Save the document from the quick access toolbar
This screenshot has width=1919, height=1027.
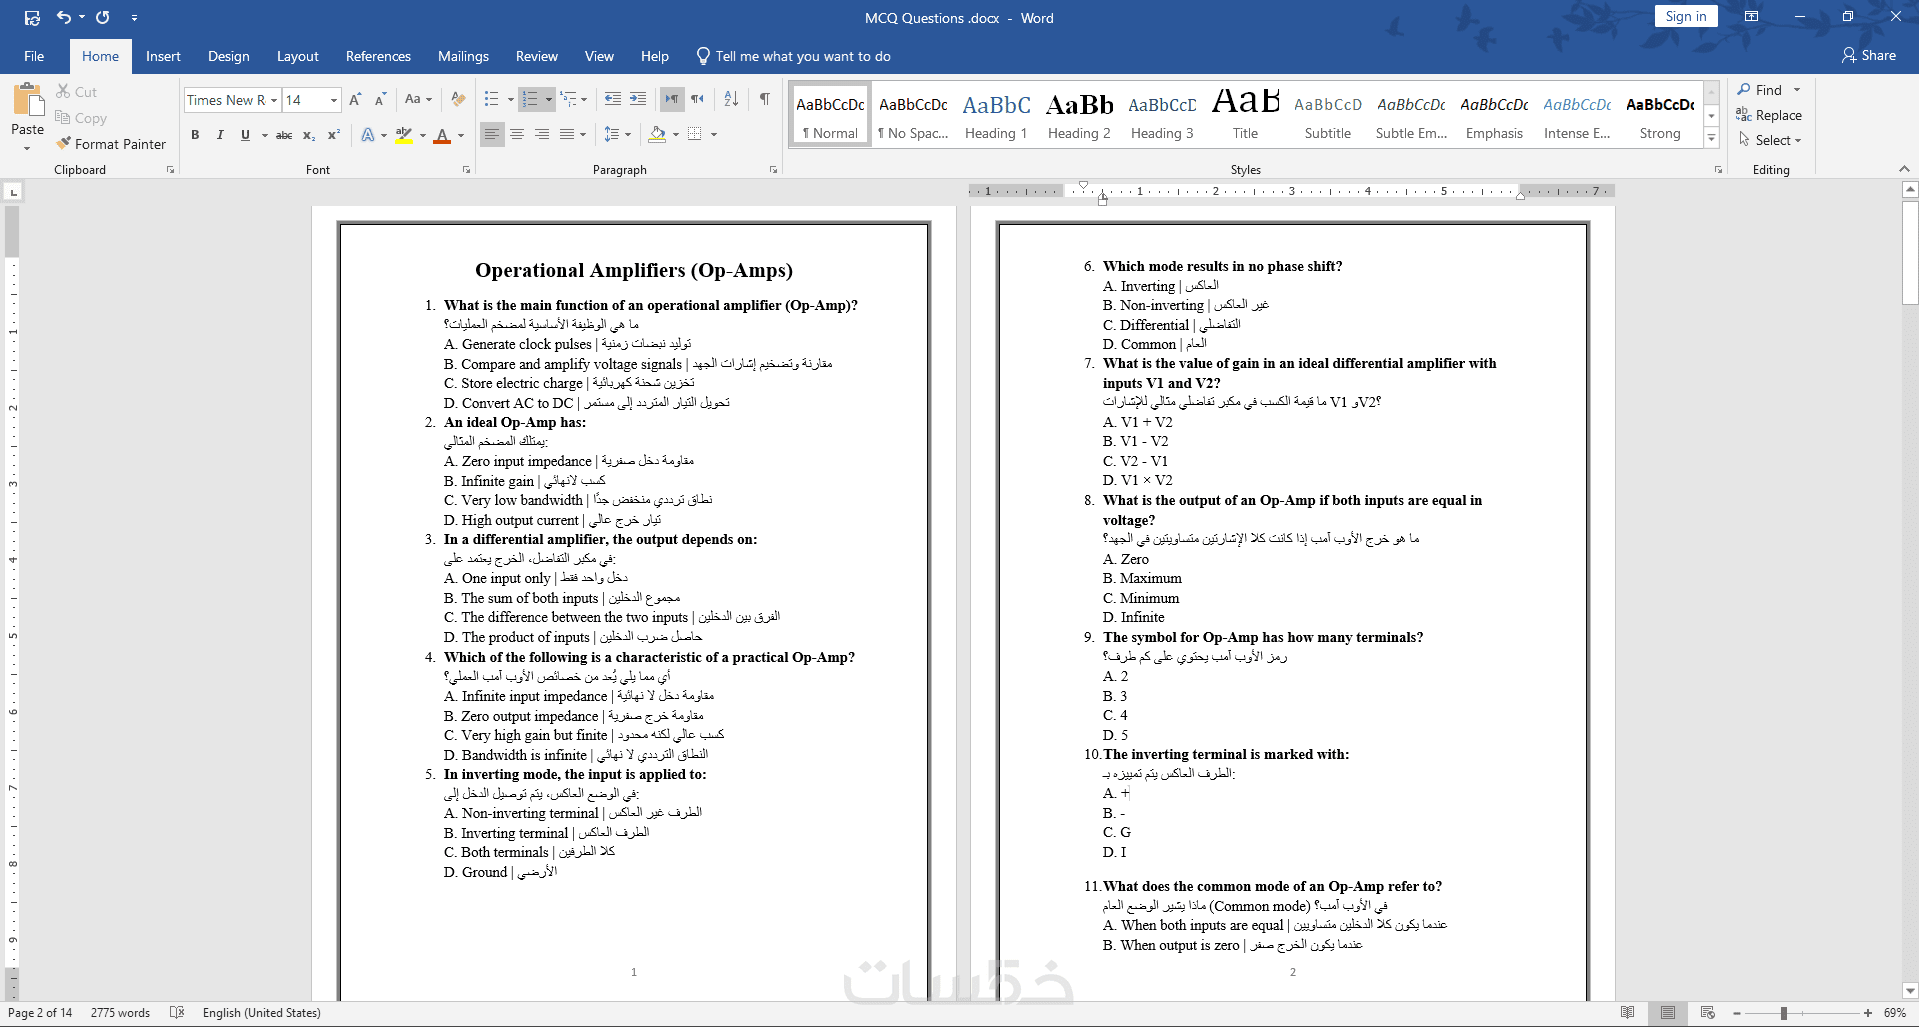(32, 17)
